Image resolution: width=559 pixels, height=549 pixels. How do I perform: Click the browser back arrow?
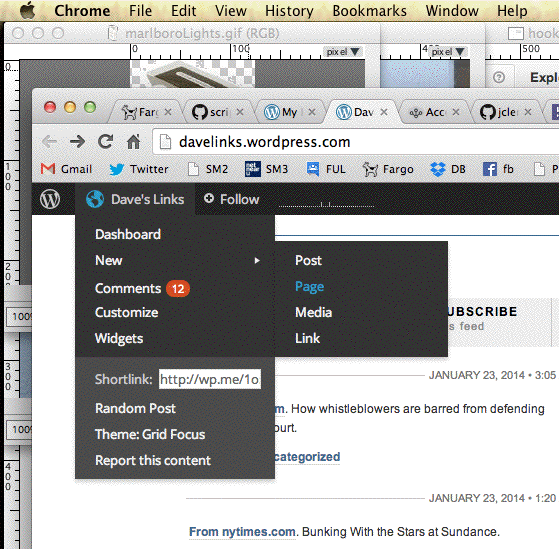50,142
